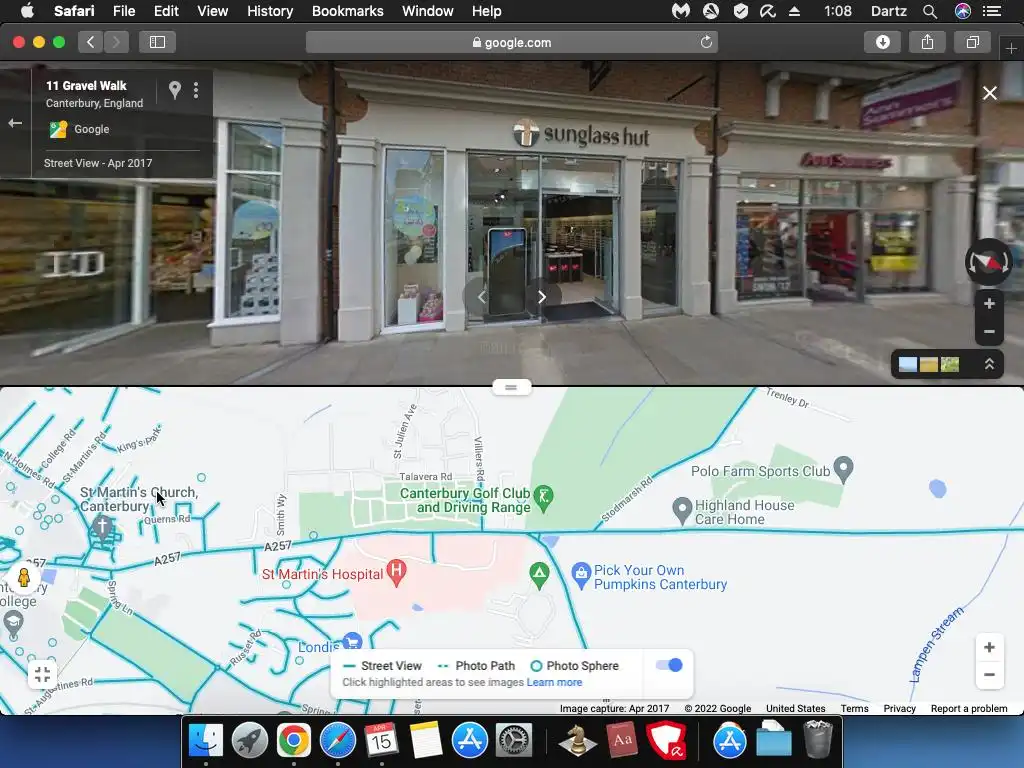Click the St Martin's Hospital marker
The image size is (1024, 768).
click(396, 572)
